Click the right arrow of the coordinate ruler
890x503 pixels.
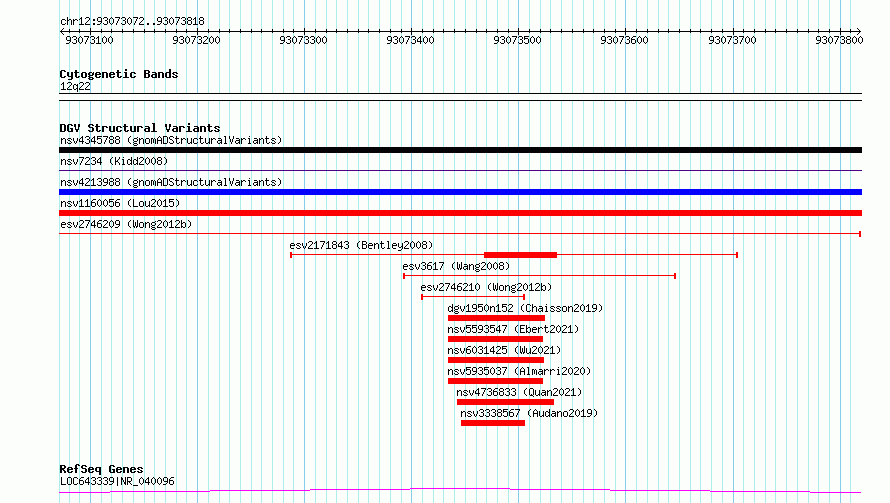[x=859, y=32]
